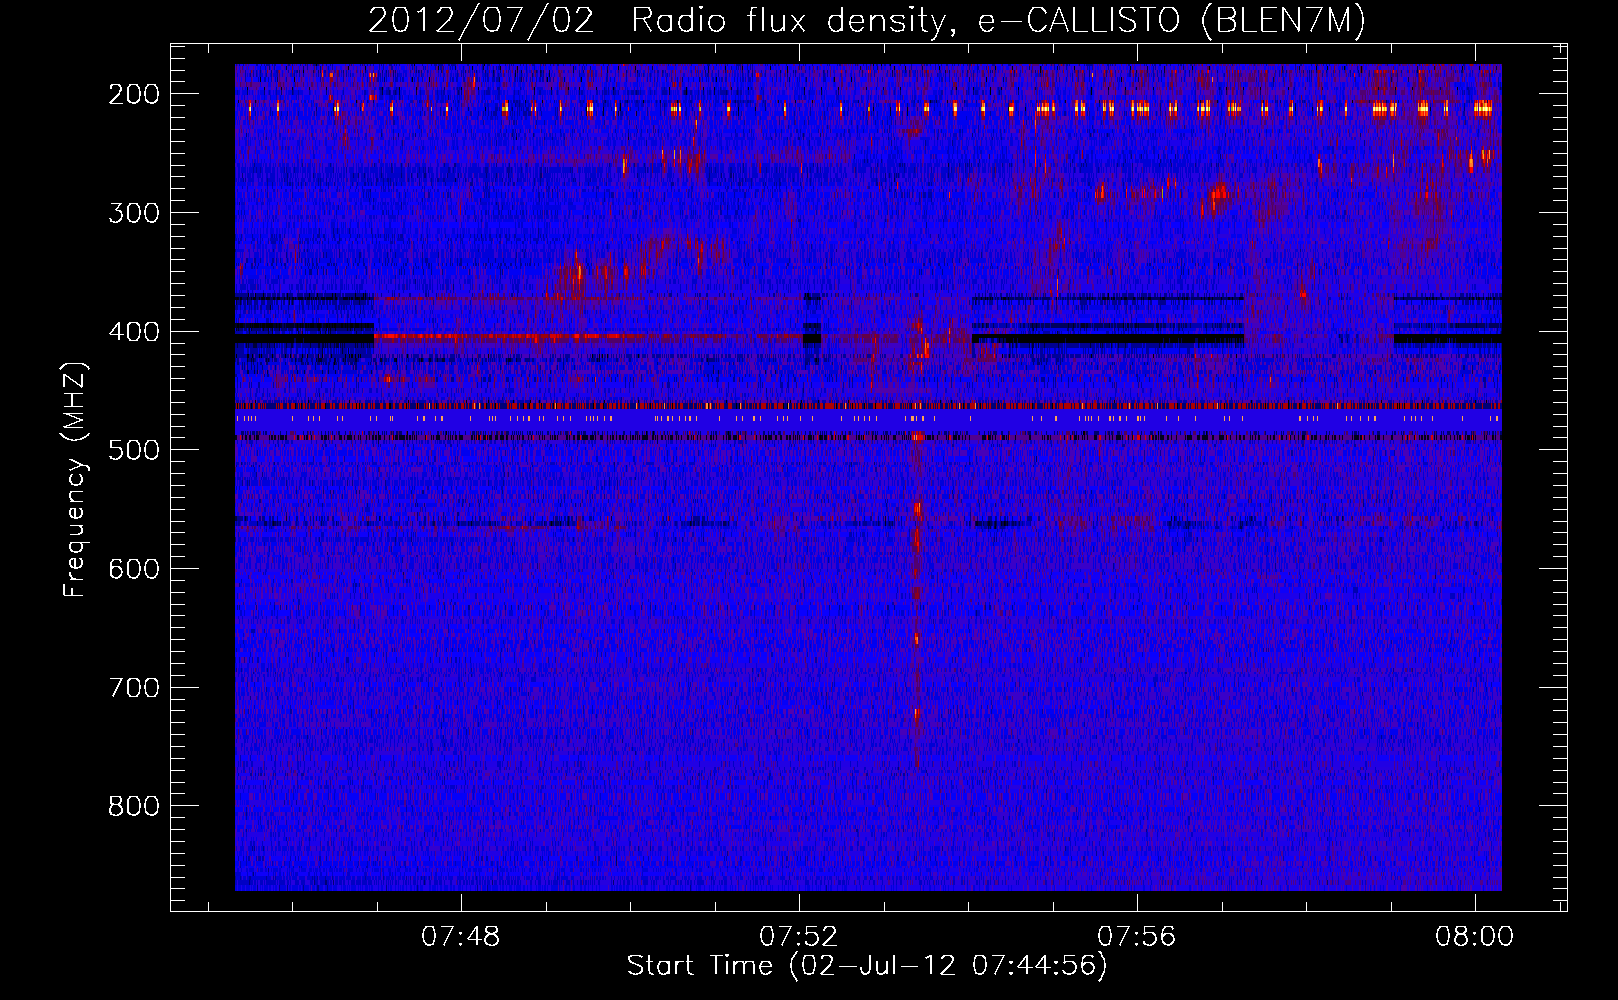The height and width of the screenshot is (1000, 1618).
Task: Click the 'Start Time (02-Jul-12 07:44:56)' label
Action: [867, 966]
